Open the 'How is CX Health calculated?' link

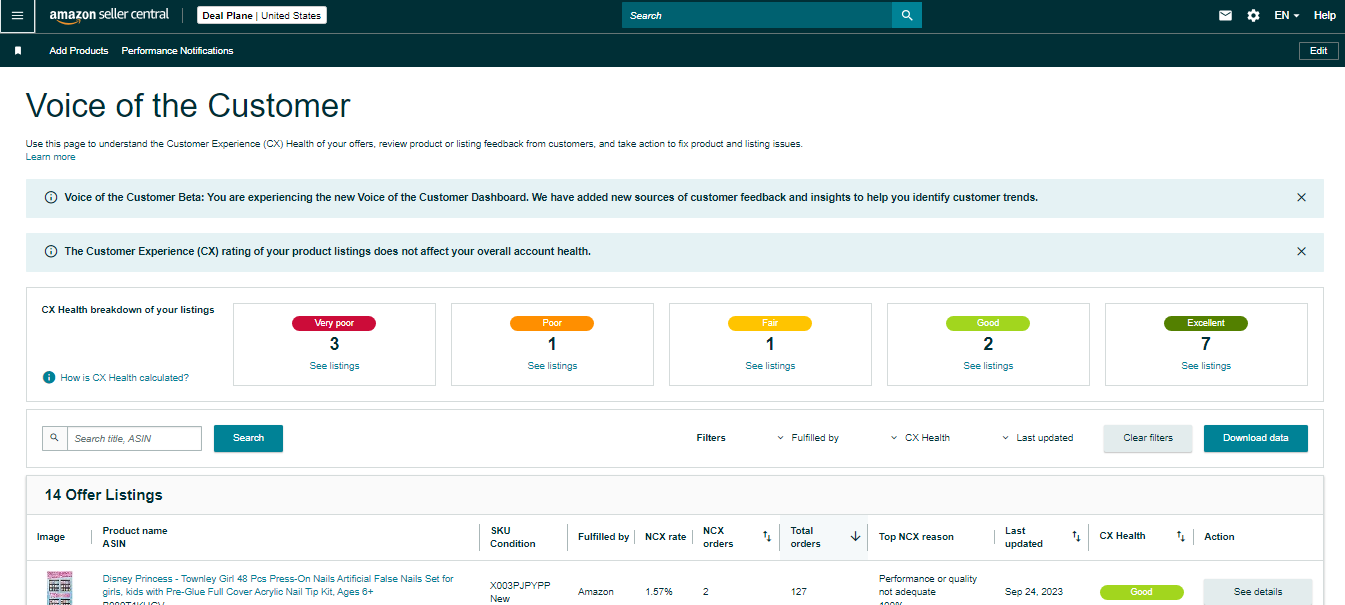click(124, 378)
